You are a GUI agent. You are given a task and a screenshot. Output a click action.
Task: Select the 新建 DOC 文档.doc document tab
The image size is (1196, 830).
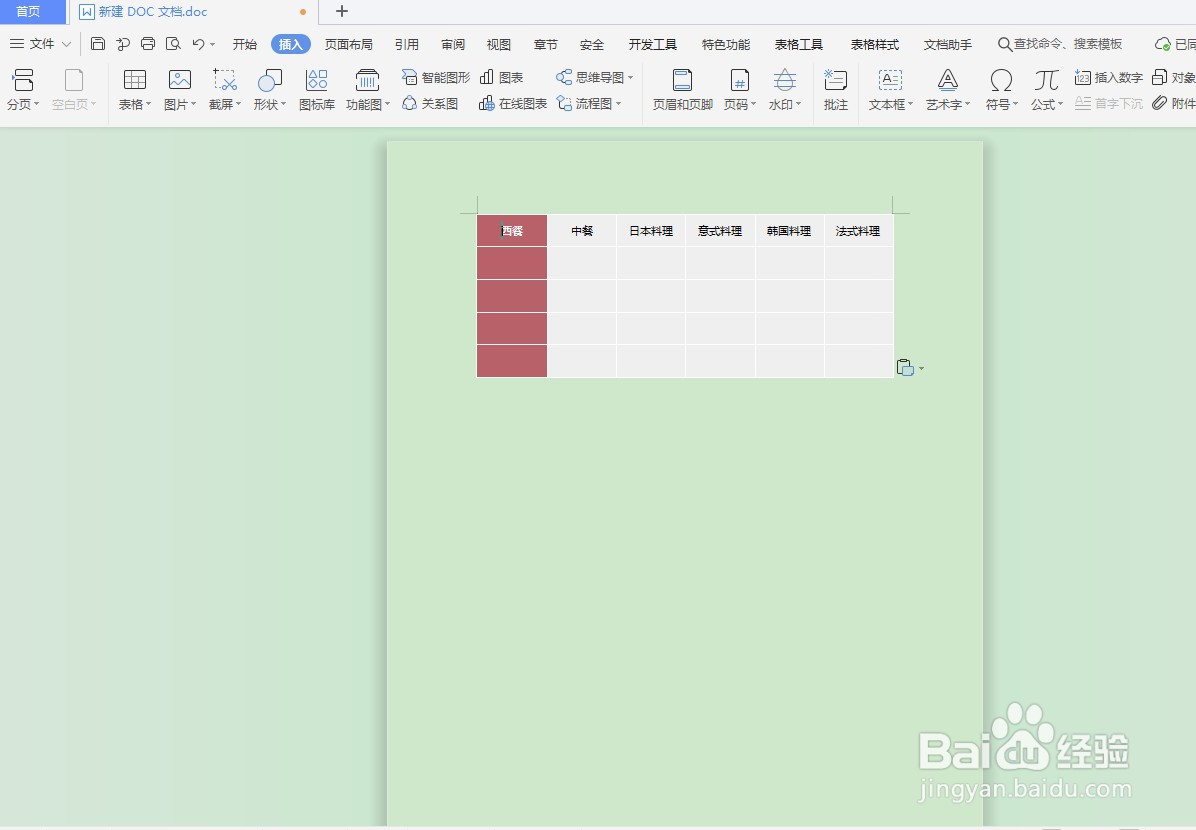195,11
